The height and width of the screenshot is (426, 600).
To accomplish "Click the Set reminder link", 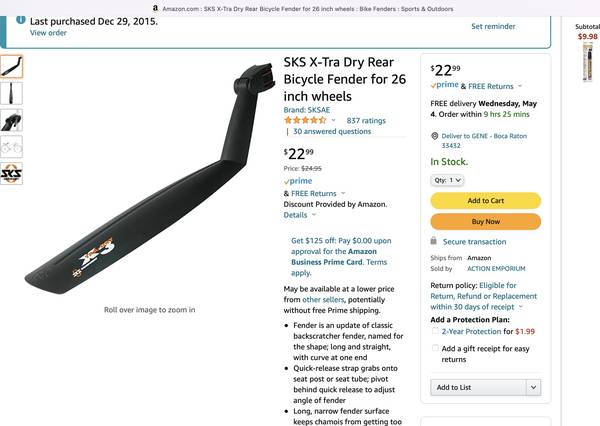I will (x=493, y=26).
